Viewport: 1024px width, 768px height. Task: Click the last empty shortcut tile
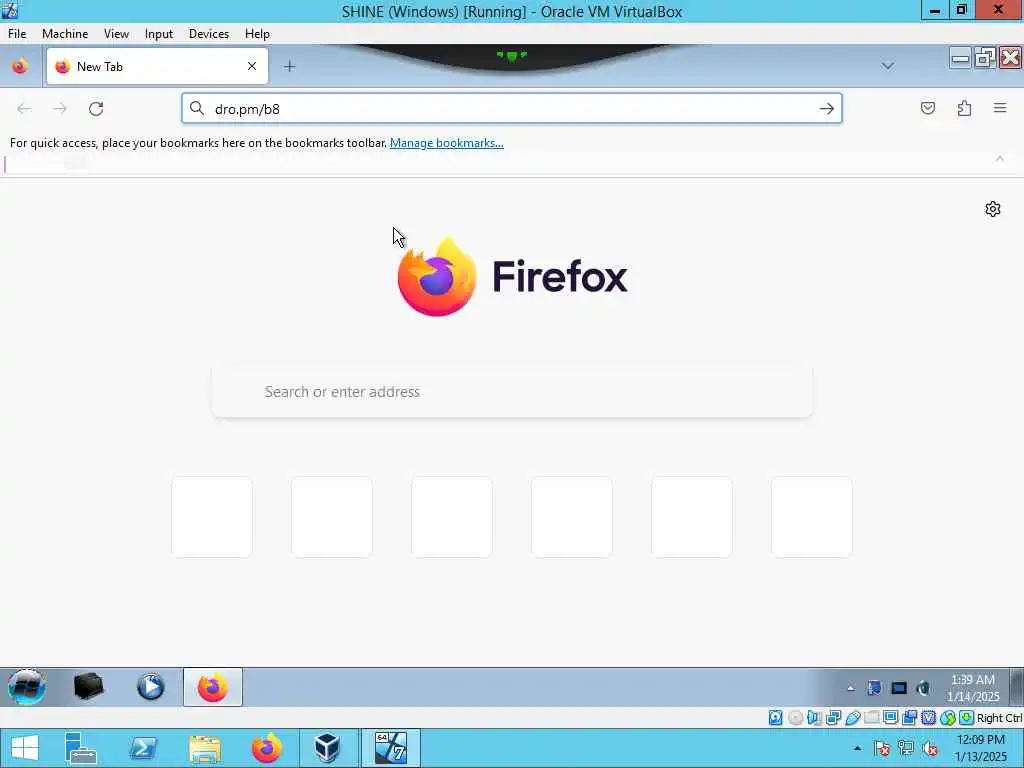(x=812, y=517)
